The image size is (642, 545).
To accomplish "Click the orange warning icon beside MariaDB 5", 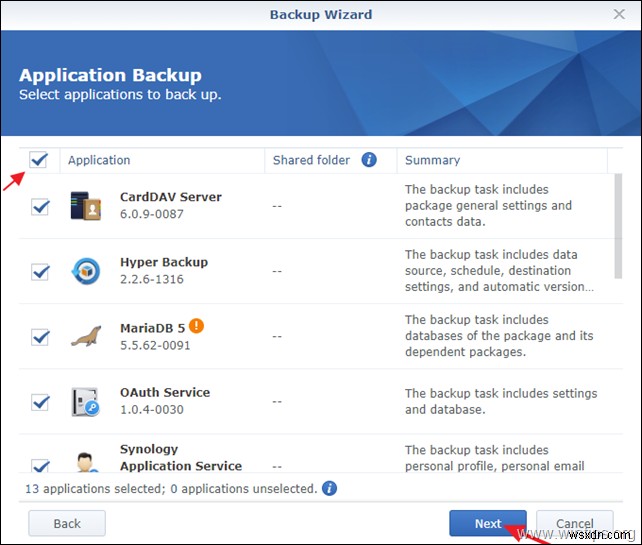I will [x=197, y=326].
